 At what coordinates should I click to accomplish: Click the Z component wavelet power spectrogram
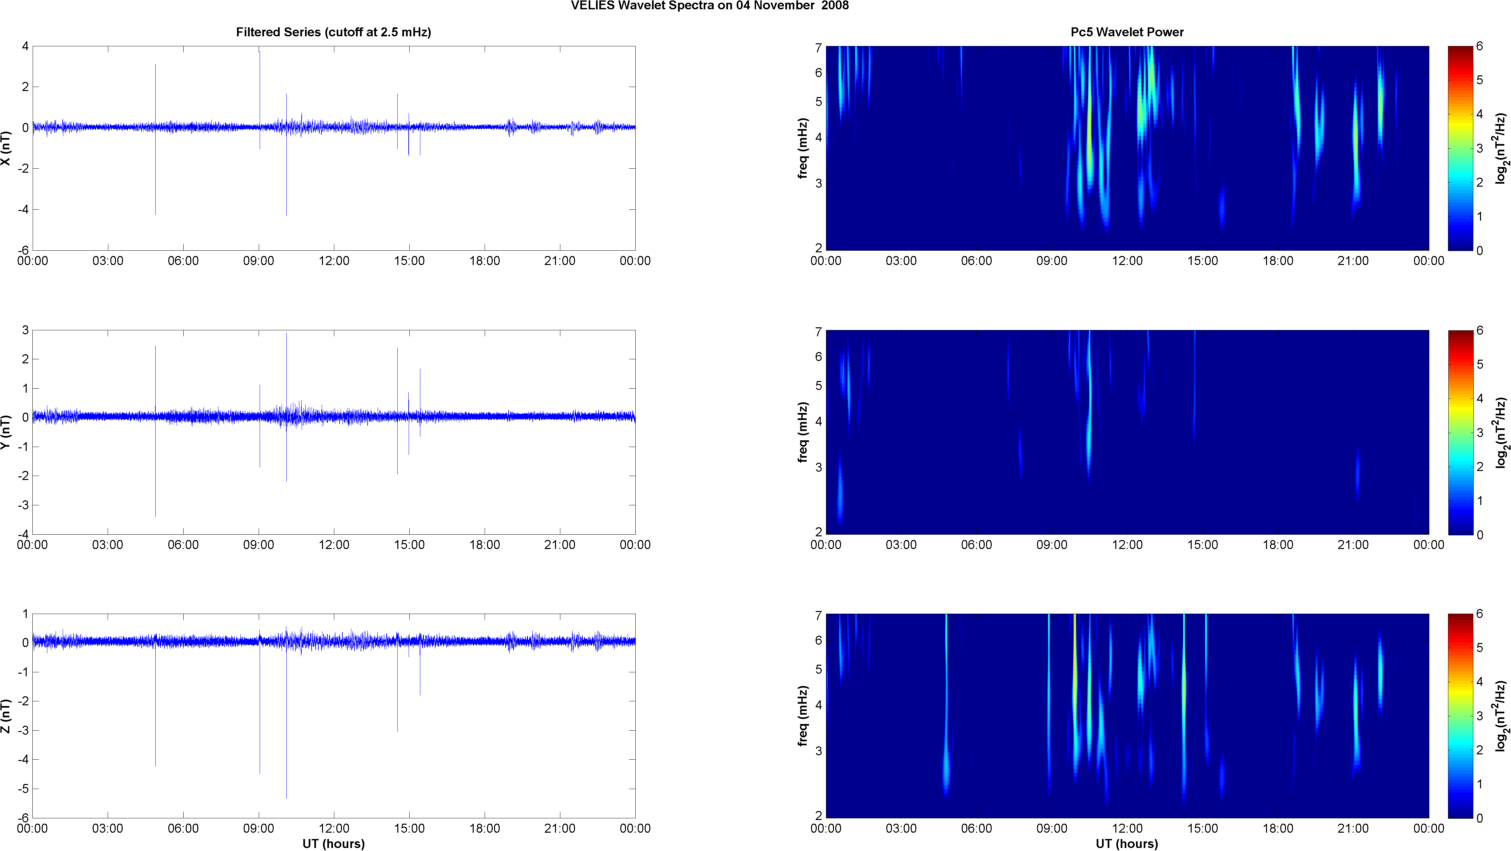click(1127, 716)
